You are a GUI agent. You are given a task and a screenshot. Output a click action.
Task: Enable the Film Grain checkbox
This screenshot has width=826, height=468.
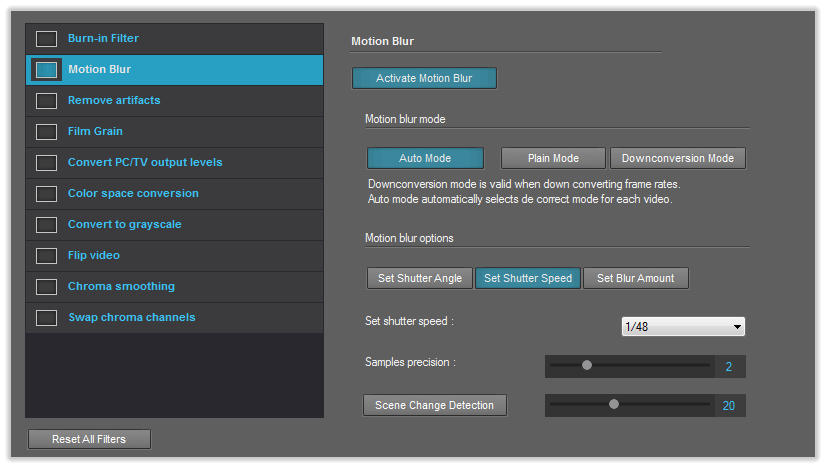pyautogui.click(x=46, y=132)
